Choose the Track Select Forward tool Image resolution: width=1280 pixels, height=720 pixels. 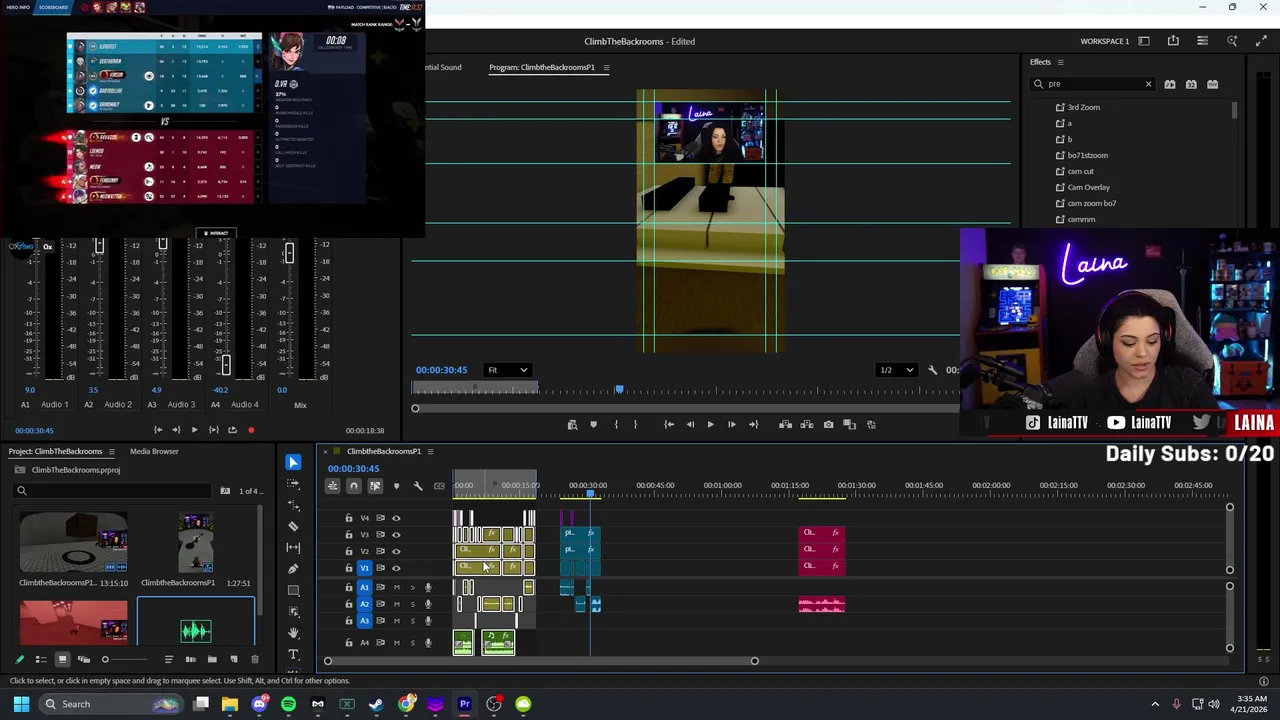pos(293,483)
